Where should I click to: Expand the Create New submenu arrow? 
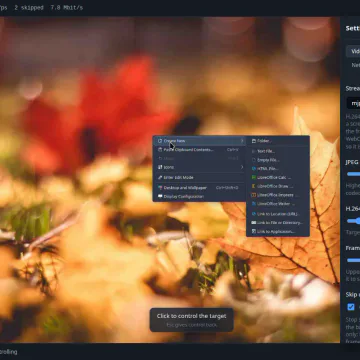tap(242, 141)
